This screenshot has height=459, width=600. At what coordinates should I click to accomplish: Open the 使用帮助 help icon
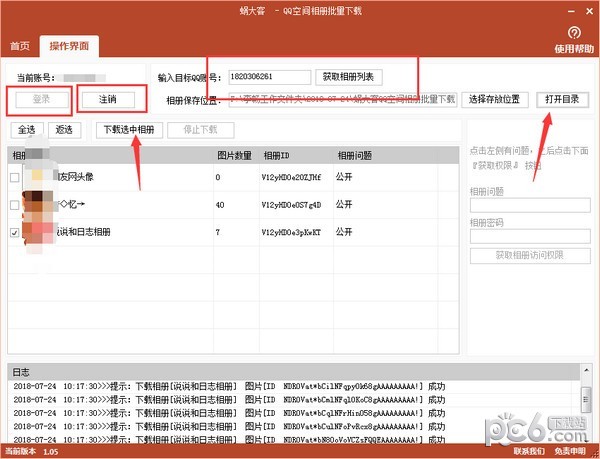[574, 33]
